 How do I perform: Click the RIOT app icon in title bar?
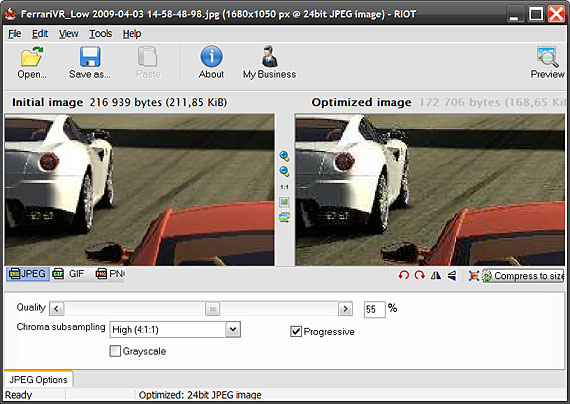[x=10, y=14]
